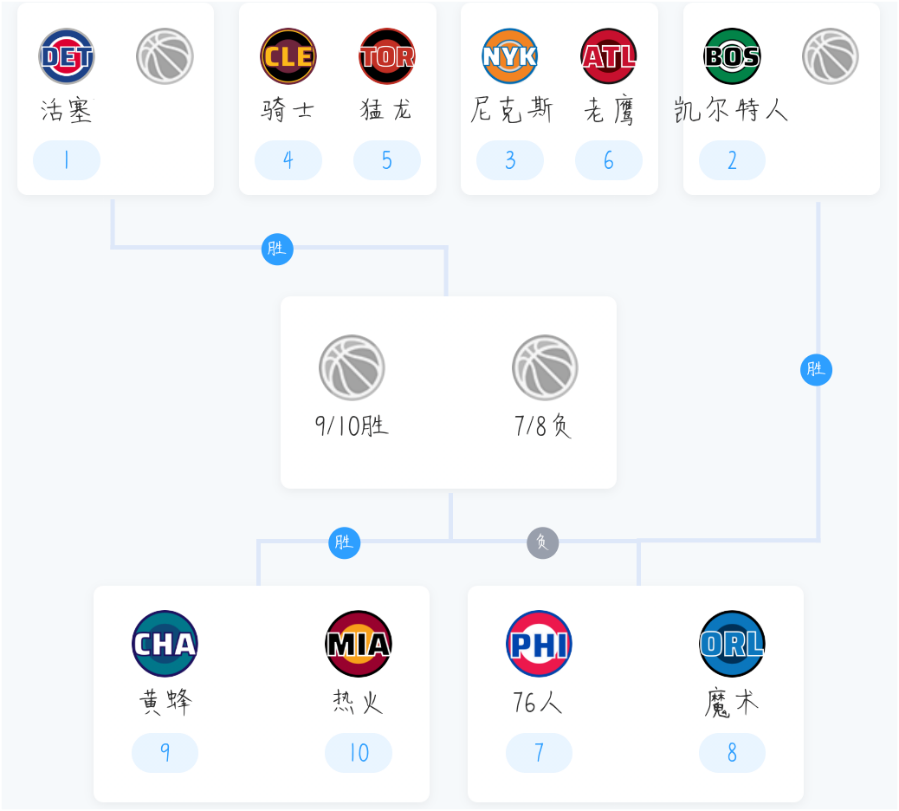
Task: Click the seed 1 badge under 活塞
Action: (x=67, y=160)
